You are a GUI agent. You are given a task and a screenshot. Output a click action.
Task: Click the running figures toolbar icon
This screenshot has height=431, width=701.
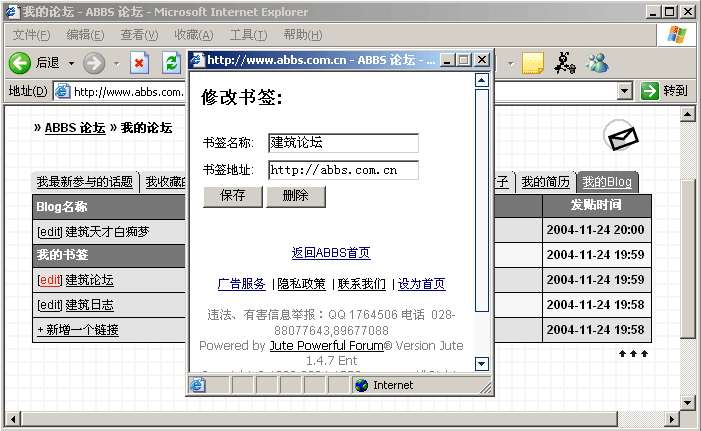(565, 63)
